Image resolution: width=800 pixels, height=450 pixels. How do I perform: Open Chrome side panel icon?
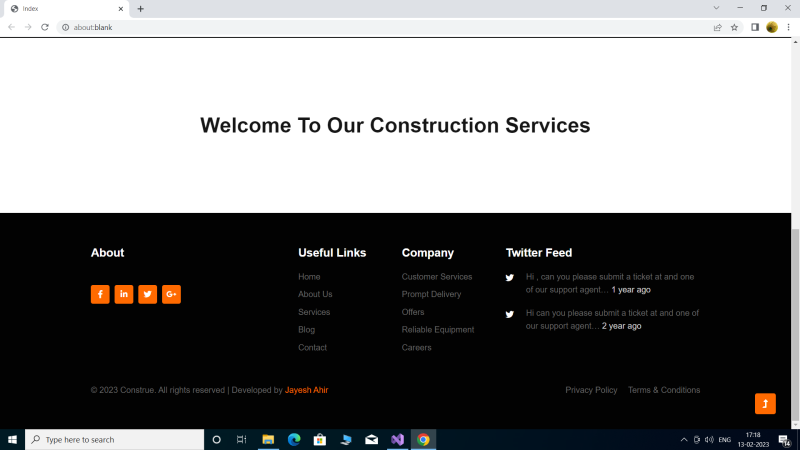755,27
